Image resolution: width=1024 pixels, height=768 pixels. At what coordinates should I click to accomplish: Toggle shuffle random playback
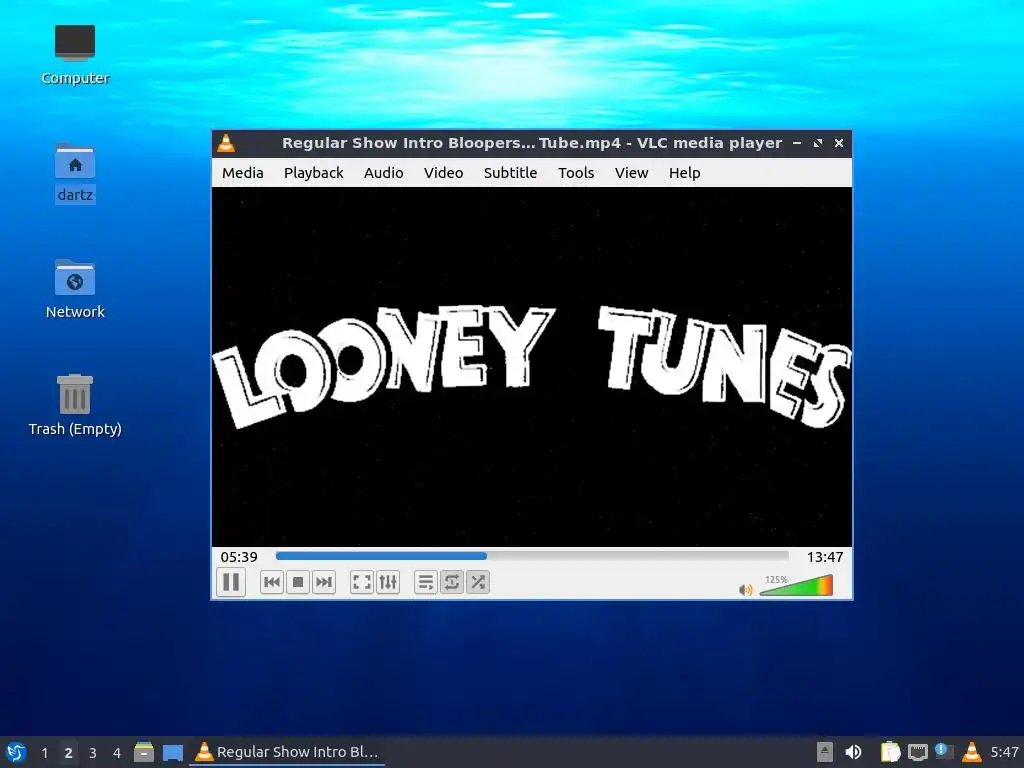(477, 582)
